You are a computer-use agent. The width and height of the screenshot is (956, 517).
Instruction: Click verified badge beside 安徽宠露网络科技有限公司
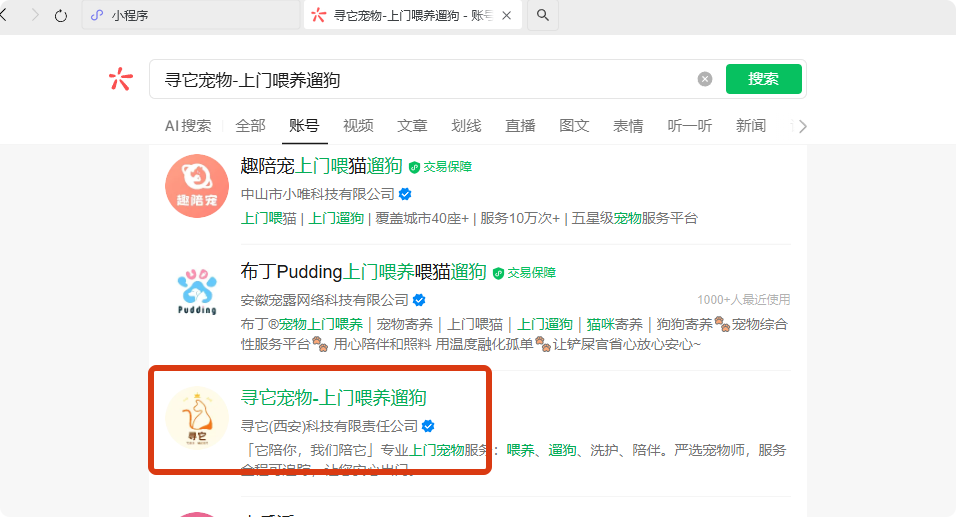[419, 300]
